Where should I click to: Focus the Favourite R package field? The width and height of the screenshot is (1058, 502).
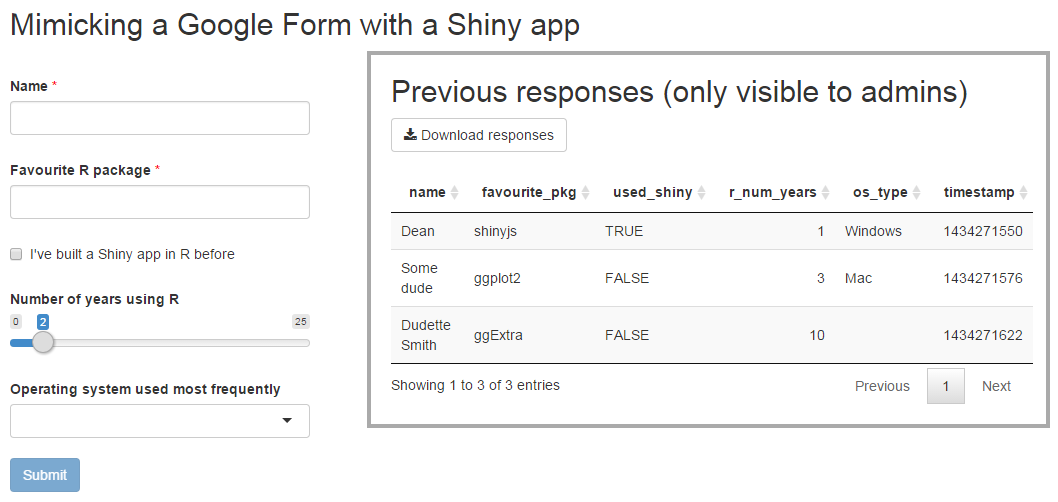(x=160, y=202)
